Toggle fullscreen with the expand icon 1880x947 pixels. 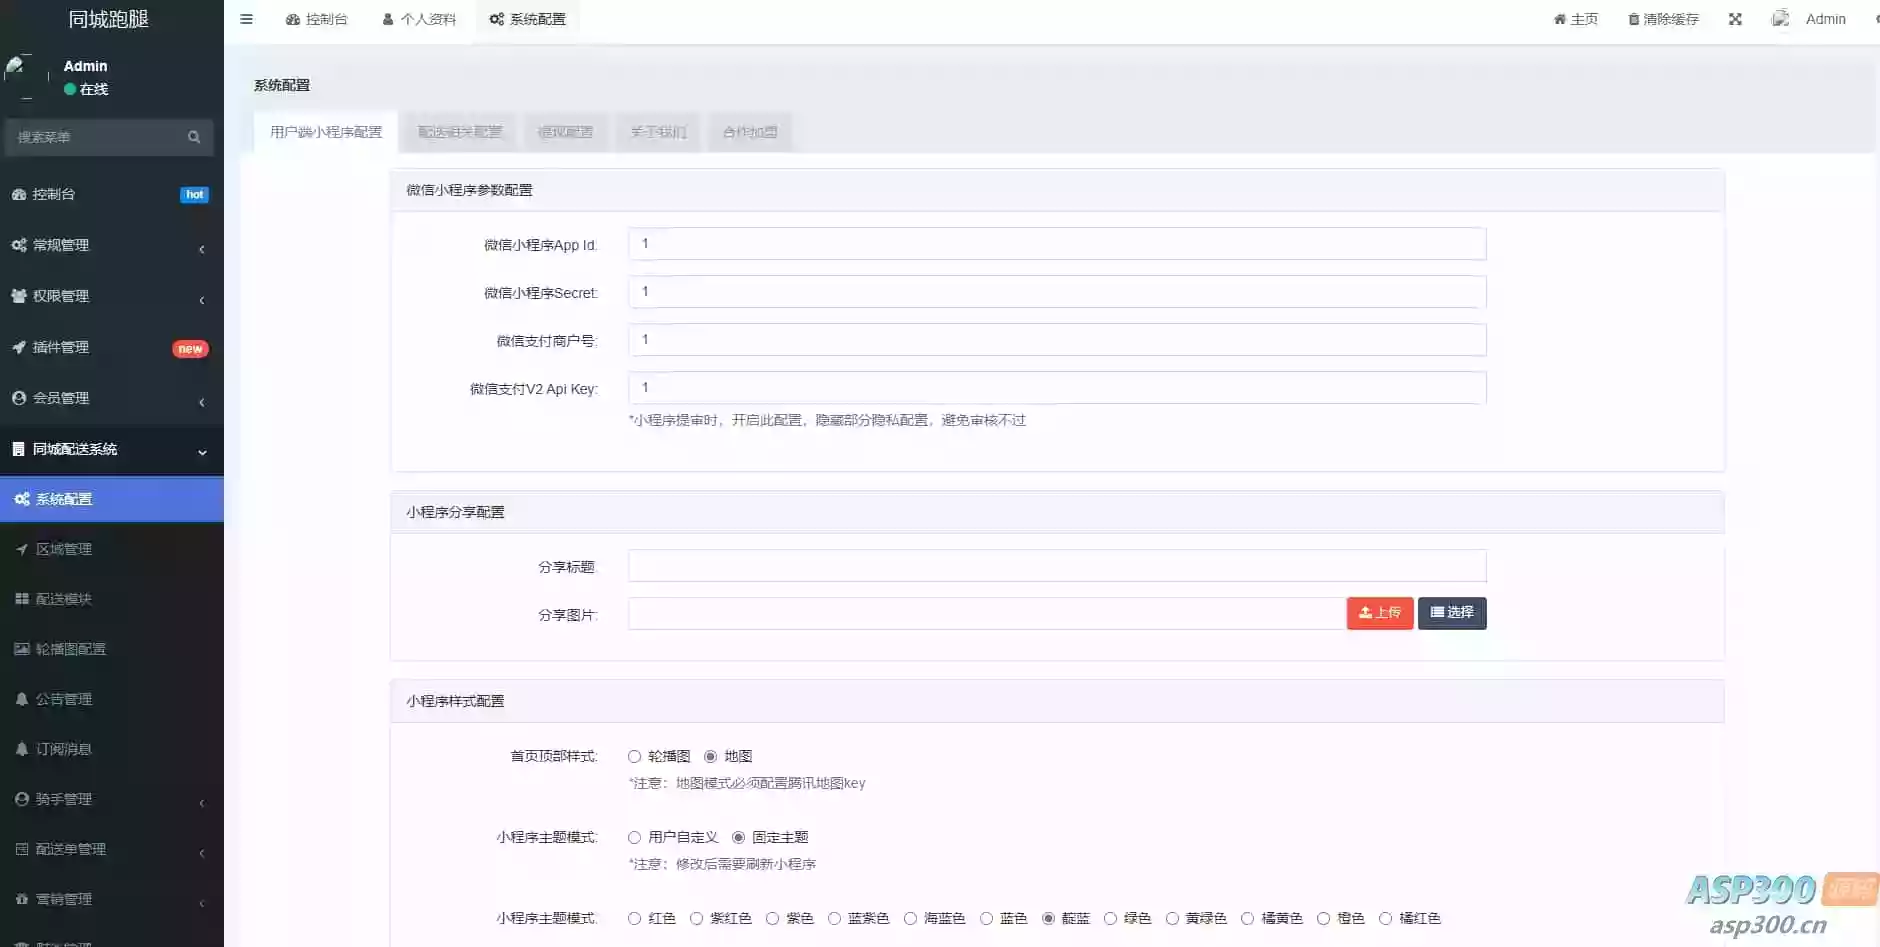point(1736,18)
